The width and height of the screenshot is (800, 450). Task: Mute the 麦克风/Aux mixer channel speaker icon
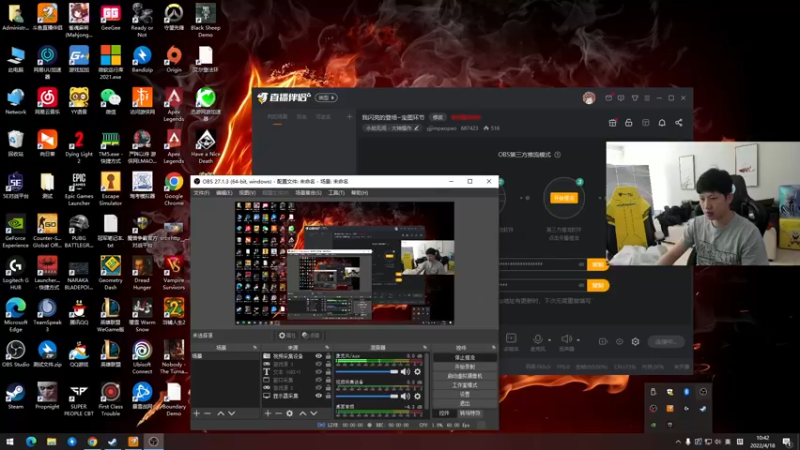(405, 371)
